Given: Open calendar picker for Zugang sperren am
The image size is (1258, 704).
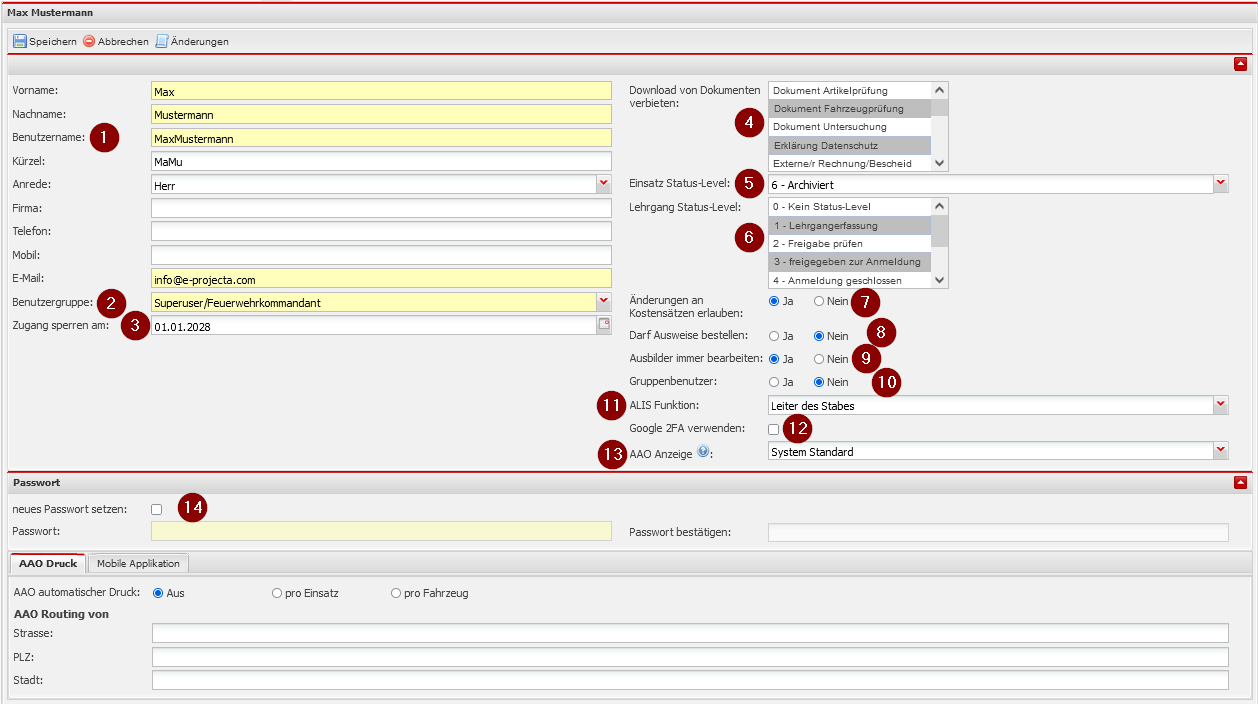Looking at the screenshot, I should 604,325.
